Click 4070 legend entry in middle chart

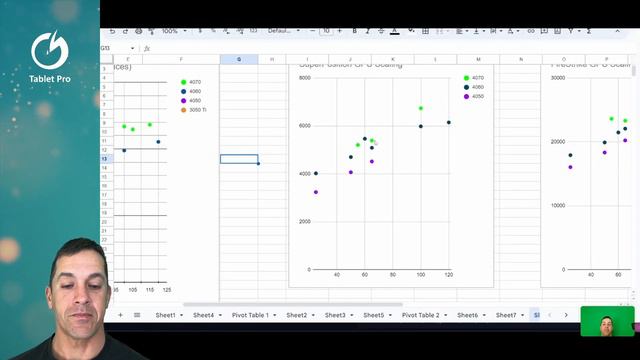[x=473, y=78]
